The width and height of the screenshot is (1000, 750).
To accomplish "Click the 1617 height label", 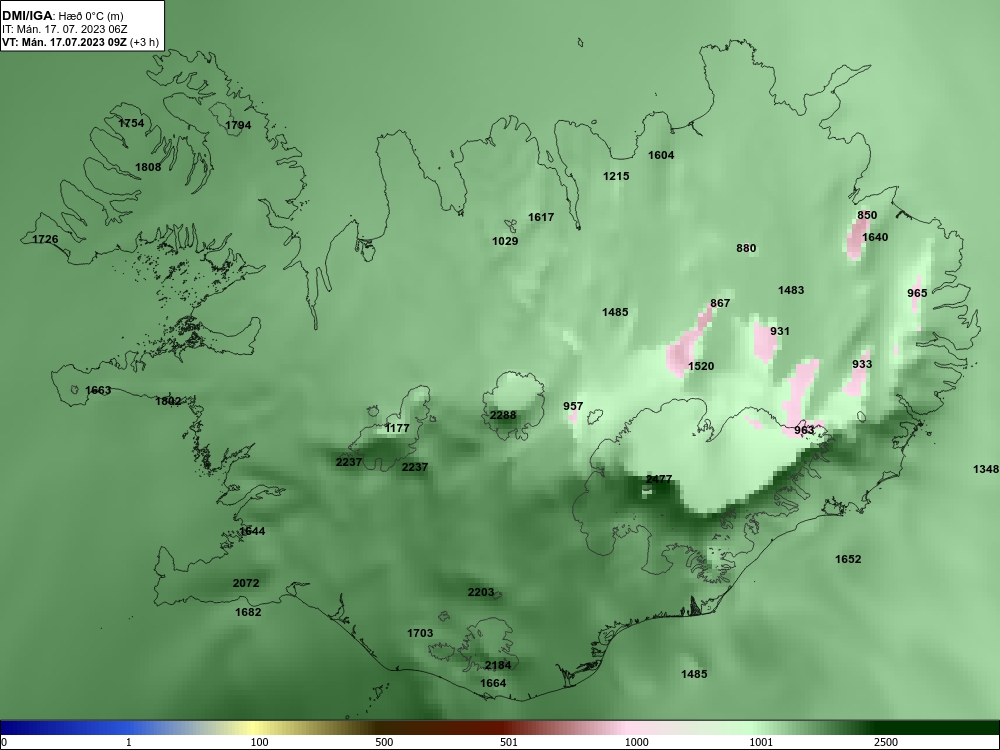I will (541, 217).
